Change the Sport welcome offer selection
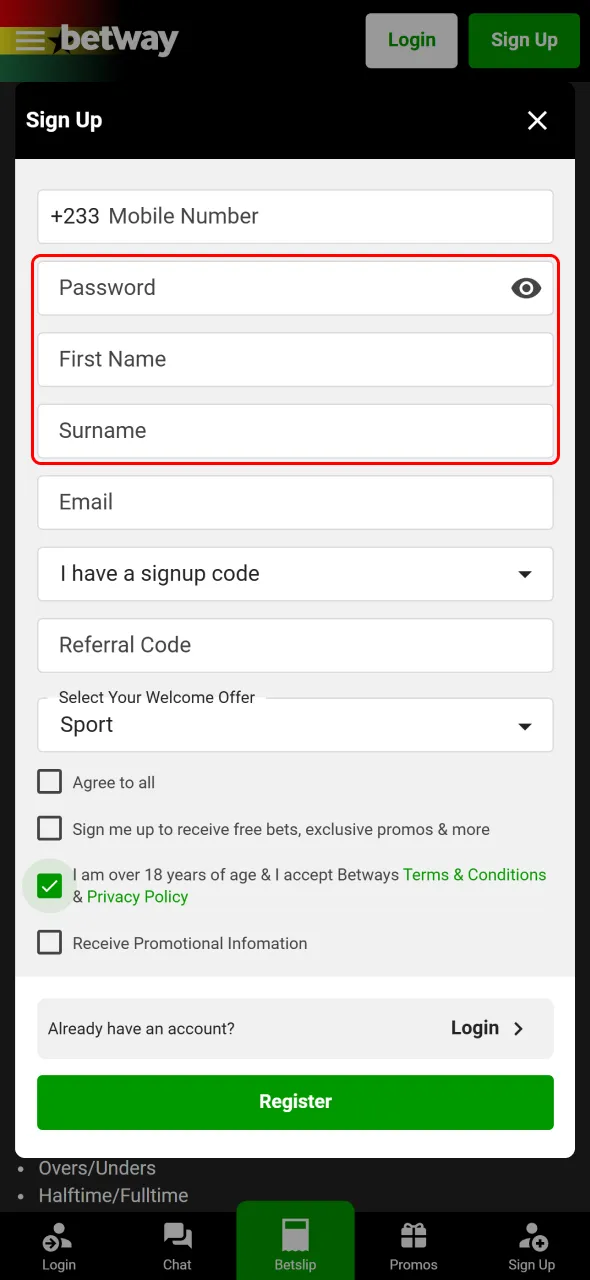The image size is (590, 1280). coord(295,725)
